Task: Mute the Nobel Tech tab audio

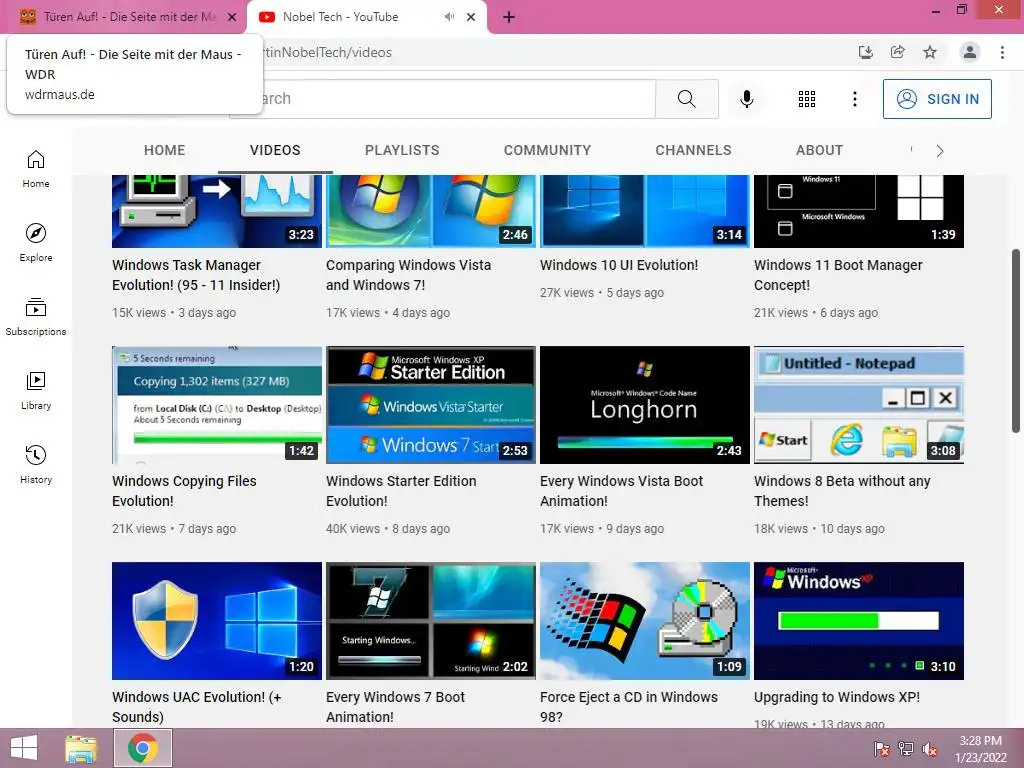Action: coord(449,17)
